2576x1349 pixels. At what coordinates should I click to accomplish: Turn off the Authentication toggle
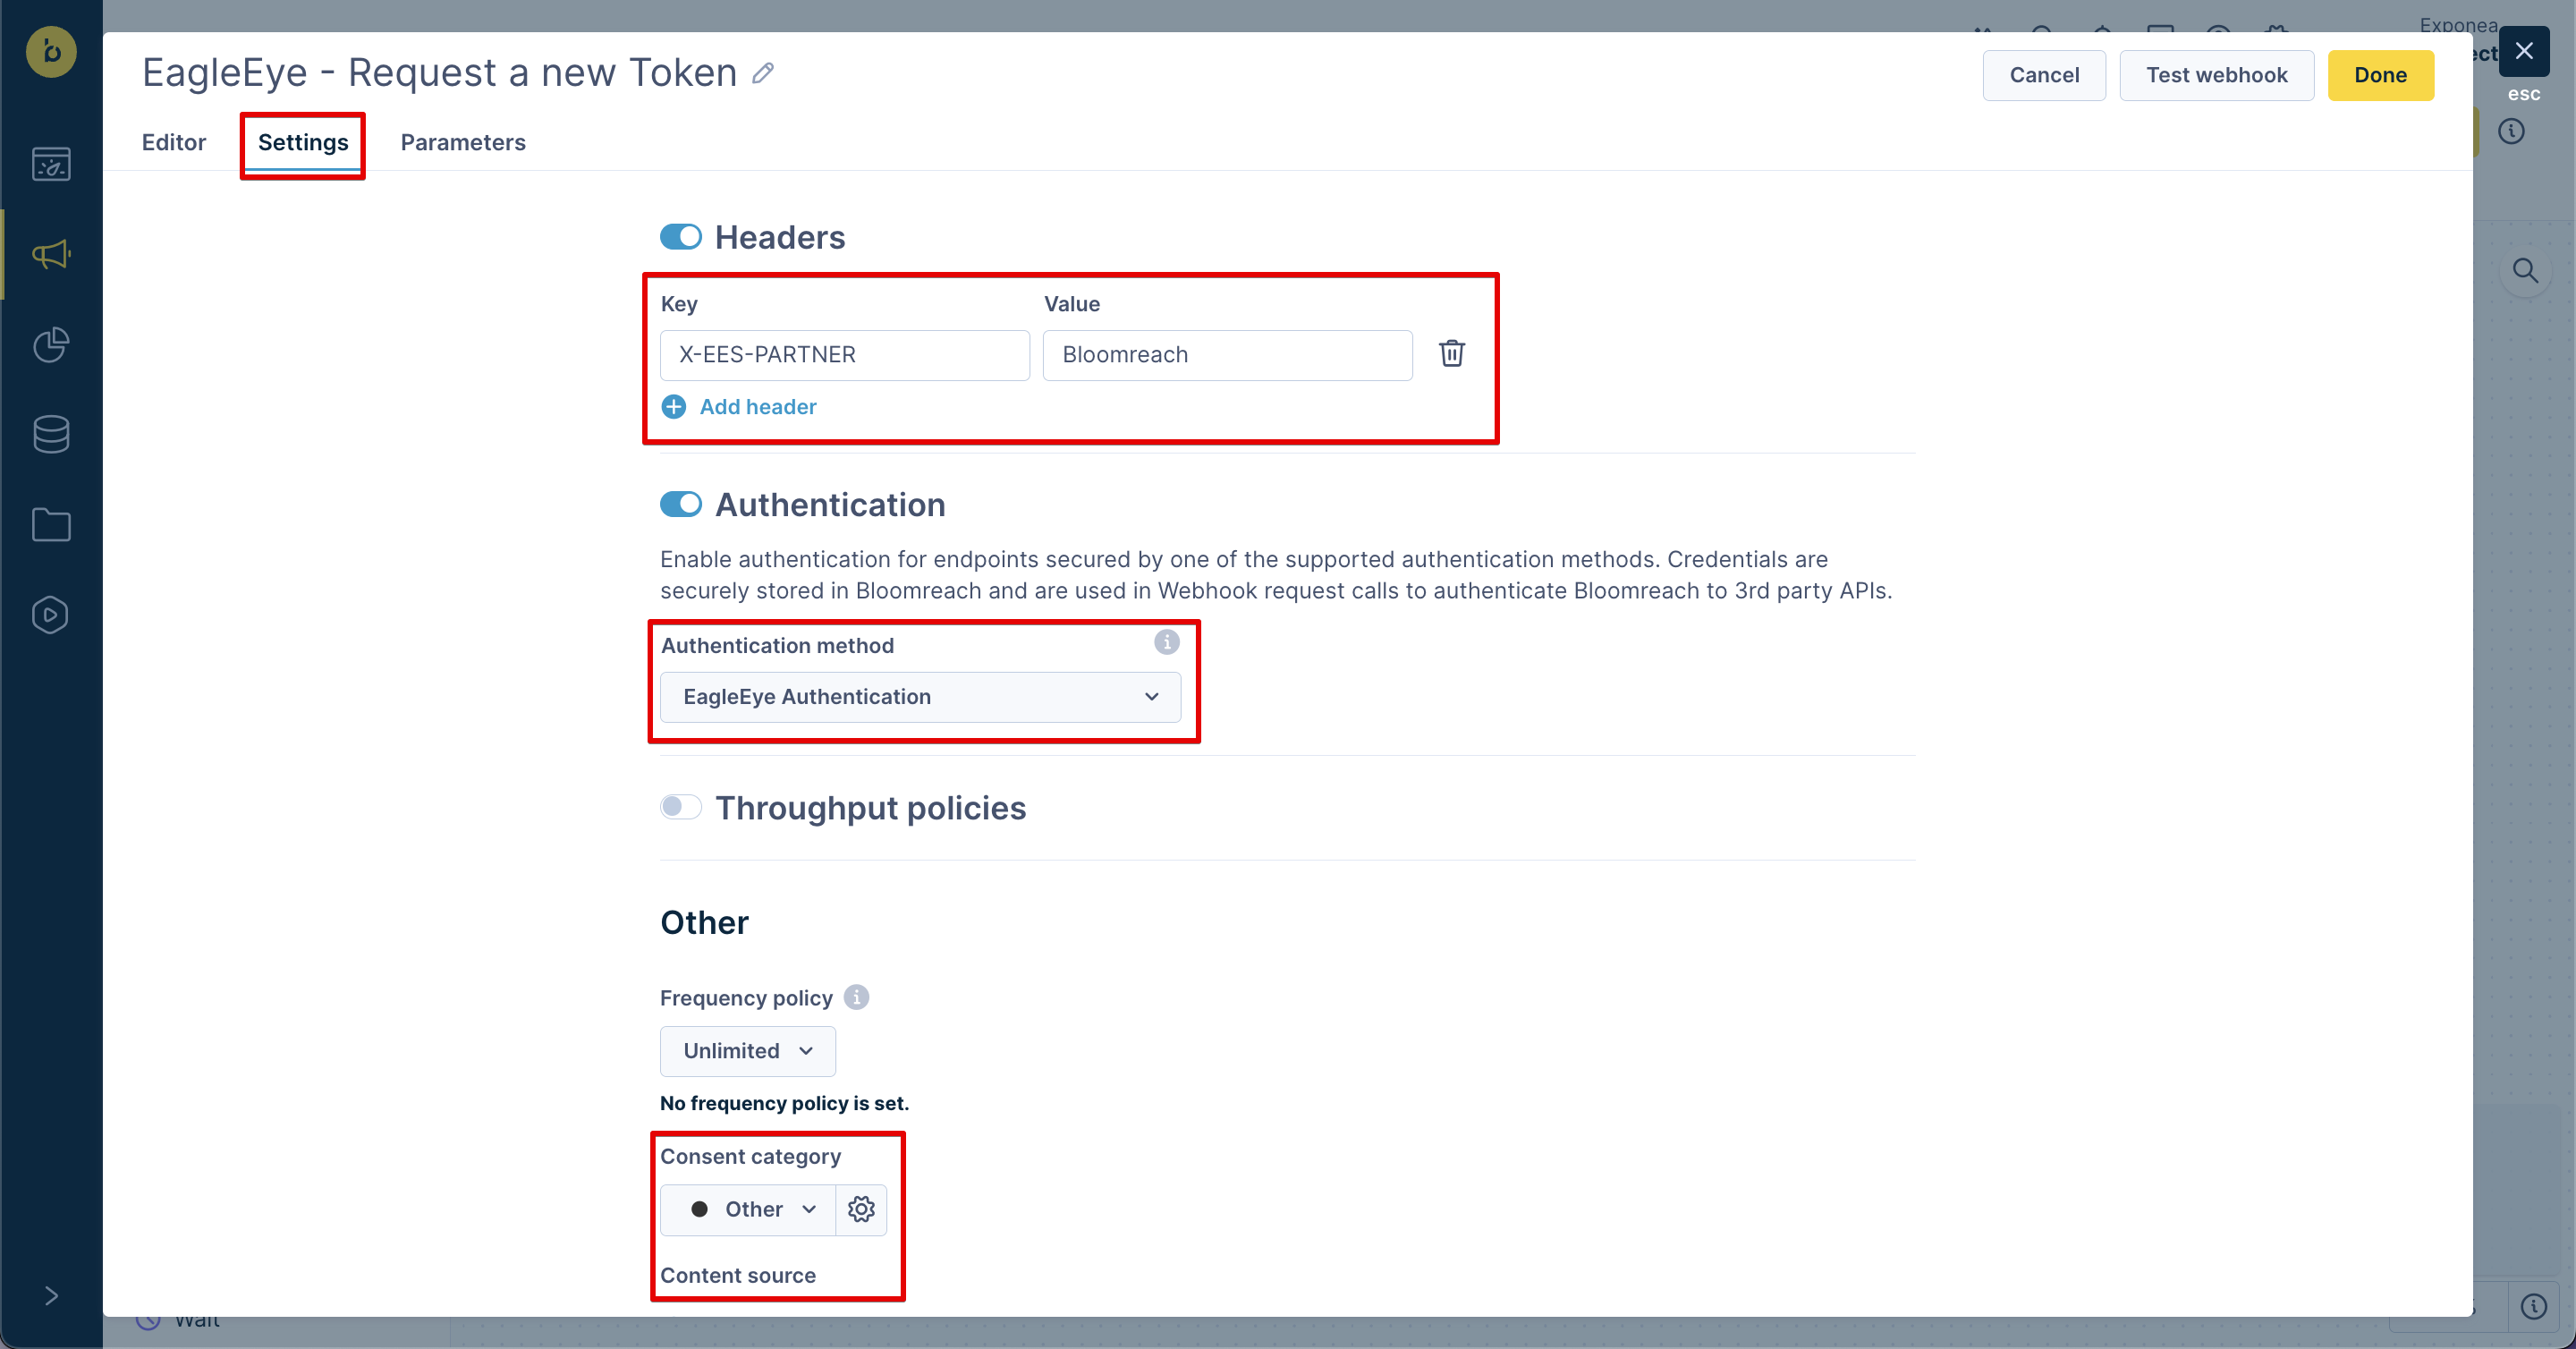(x=681, y=504)
